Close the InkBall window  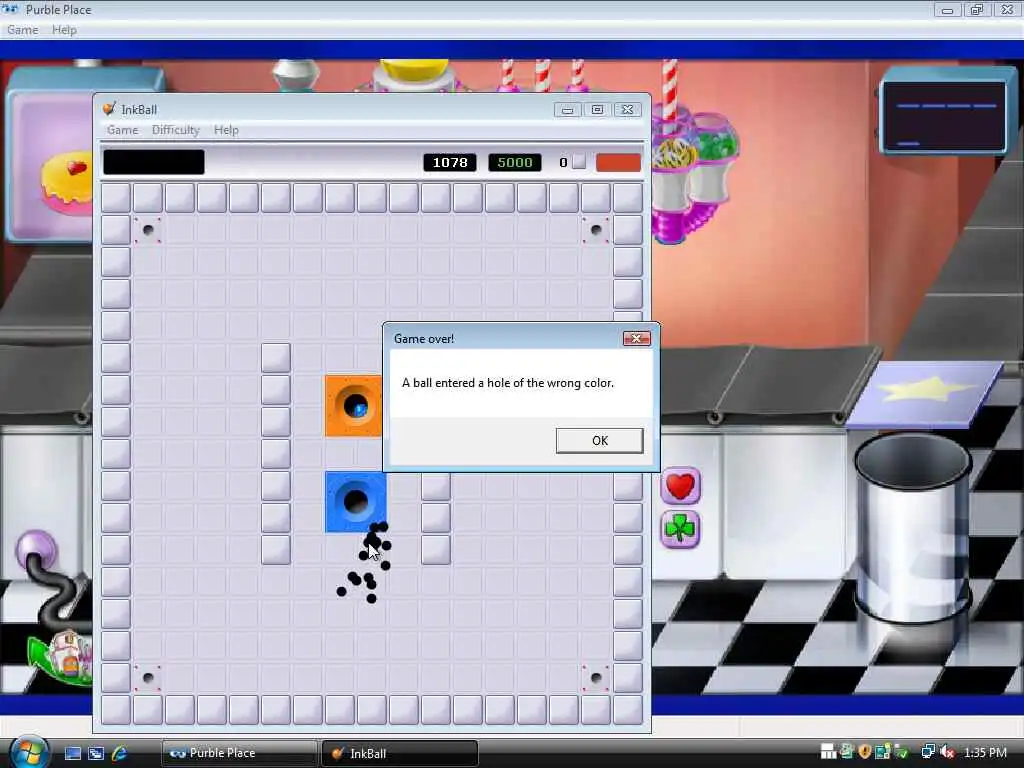[627, 110]
